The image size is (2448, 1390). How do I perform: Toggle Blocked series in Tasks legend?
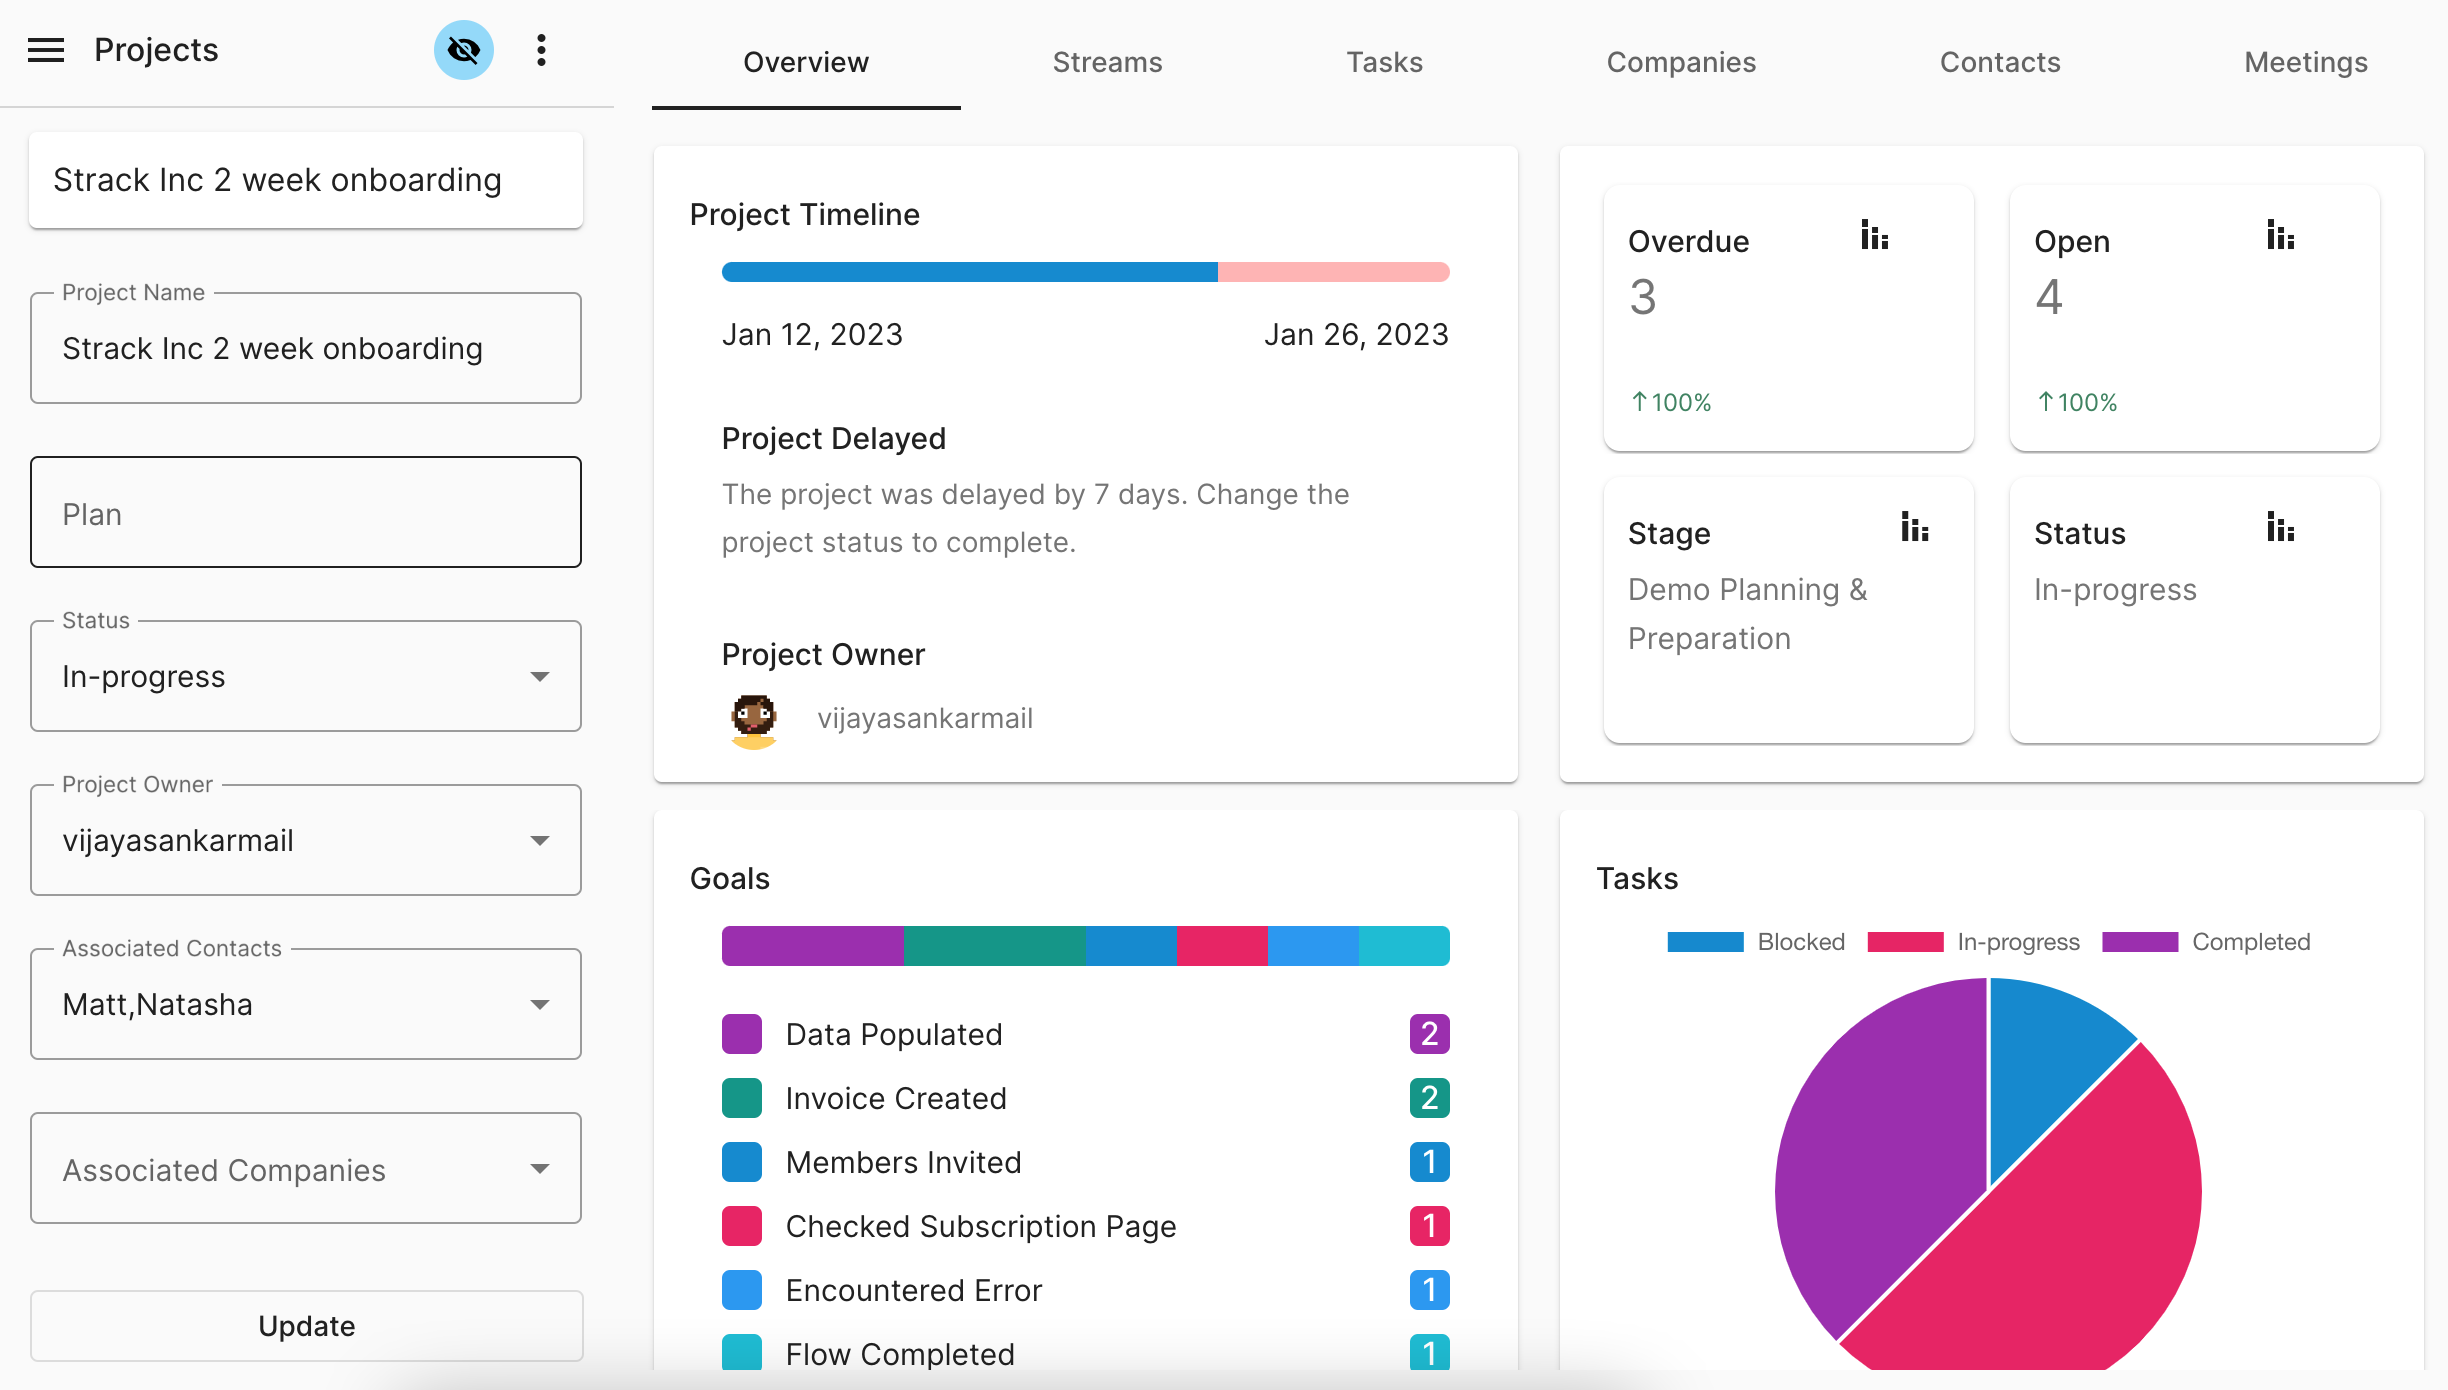point(1756,942)
